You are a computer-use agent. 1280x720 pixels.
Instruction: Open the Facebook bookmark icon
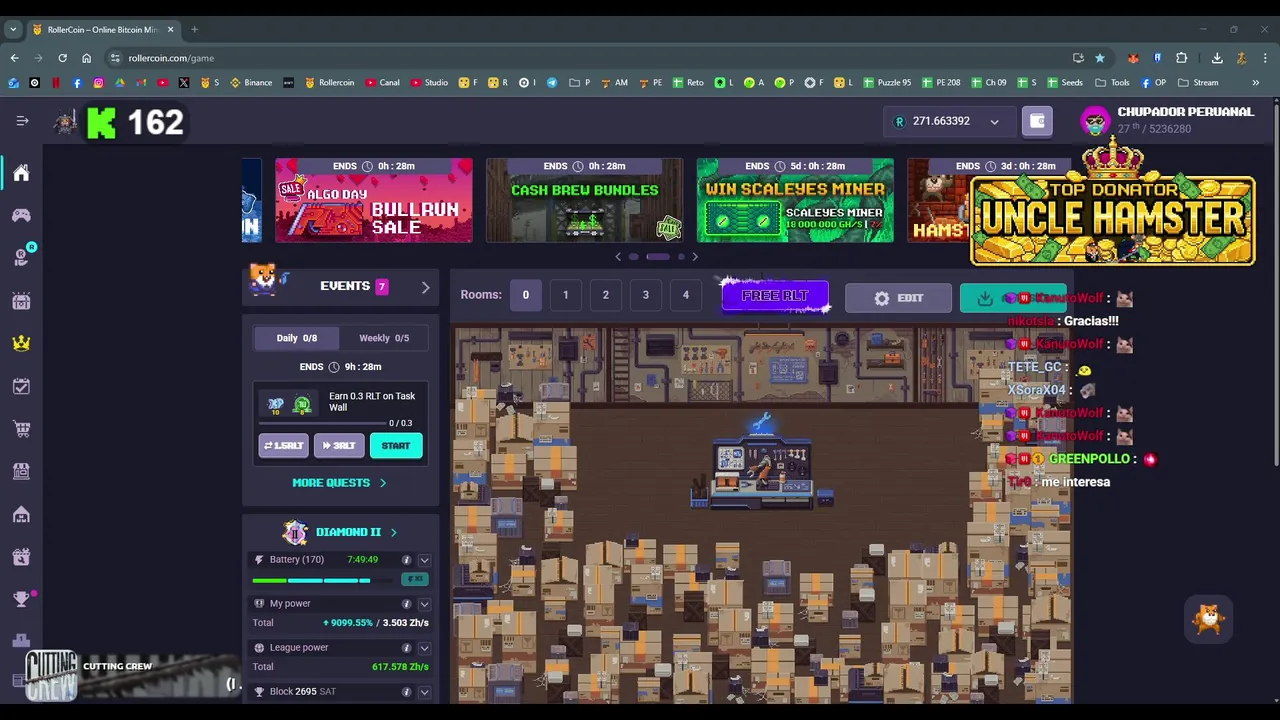pyautogui.click(x=77, y=83)
